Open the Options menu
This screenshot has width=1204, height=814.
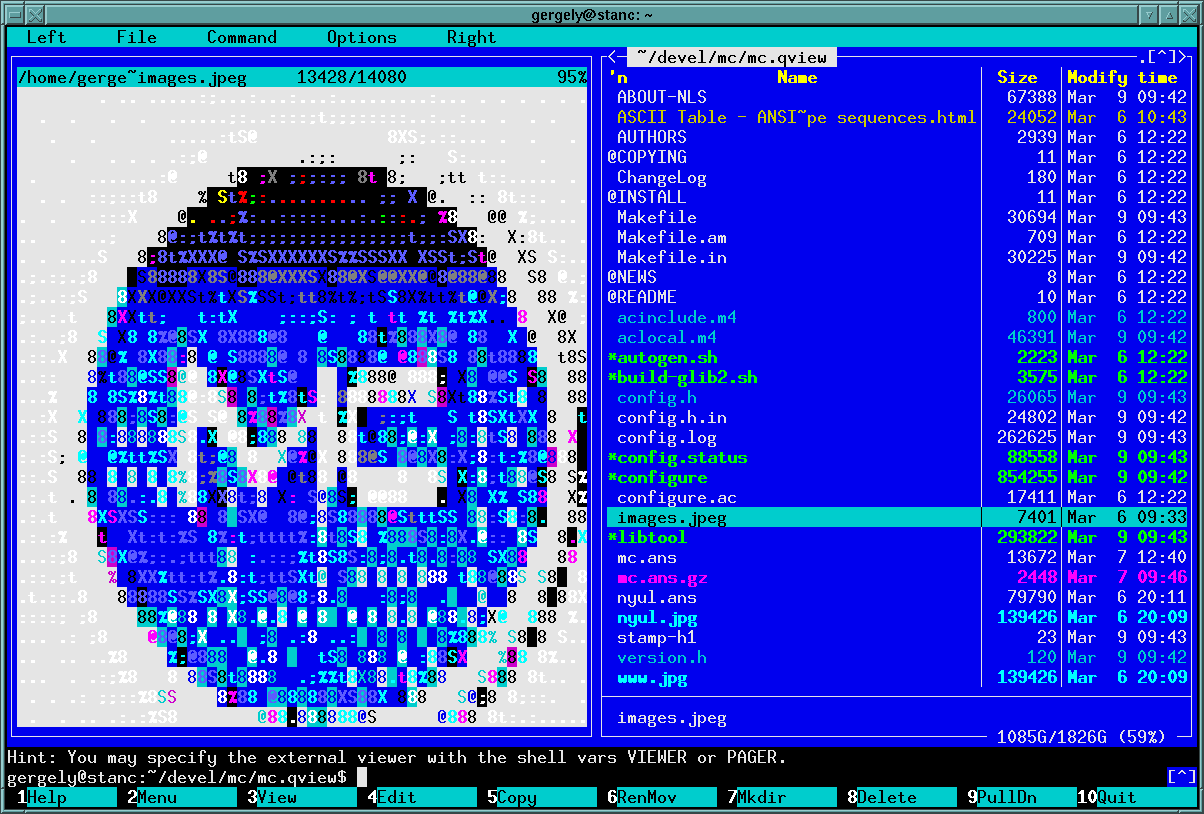[361, 37]
